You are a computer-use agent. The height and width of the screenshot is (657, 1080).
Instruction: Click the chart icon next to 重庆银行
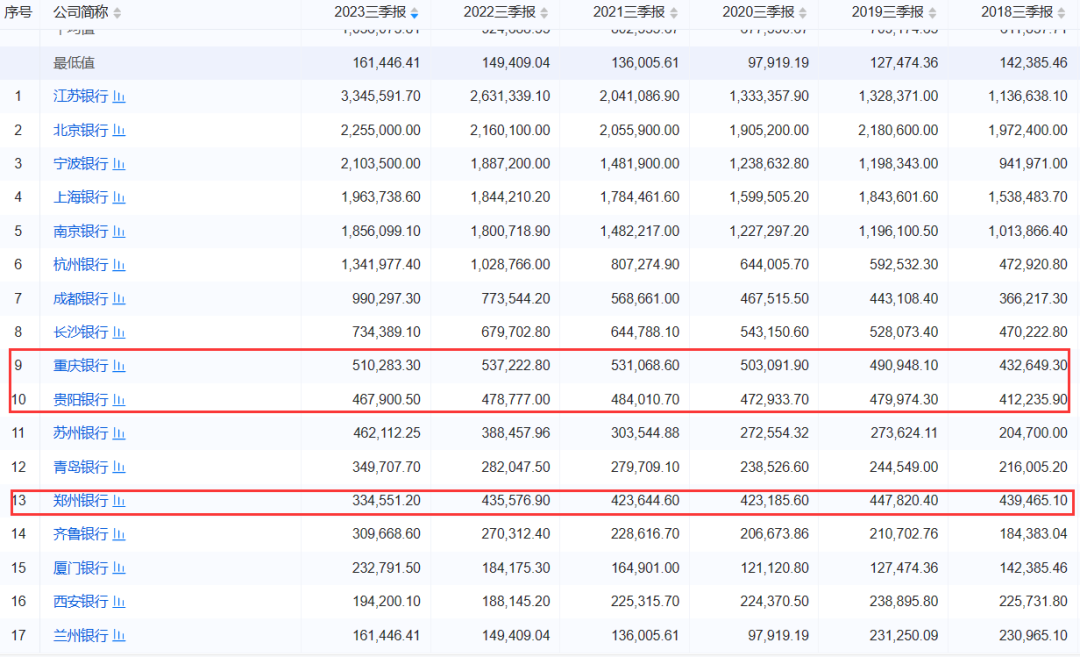(x=119, y=366)
